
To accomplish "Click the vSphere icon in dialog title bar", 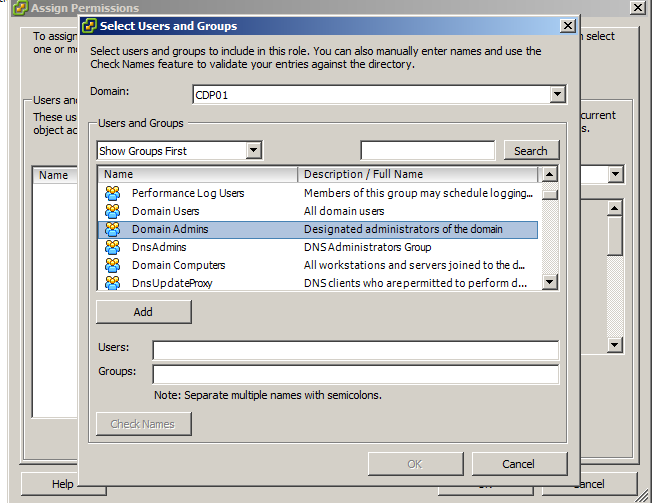I will pyautogui.click(x=92, y=26).
